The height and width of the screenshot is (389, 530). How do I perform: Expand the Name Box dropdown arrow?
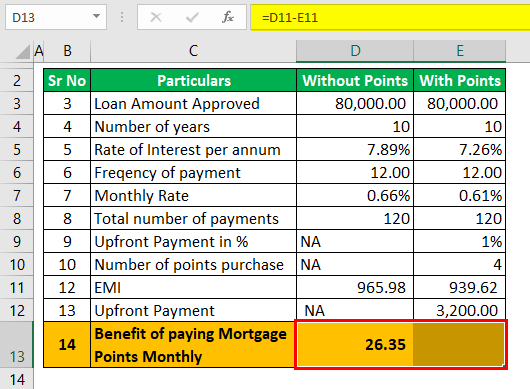click(x=96, y=16)
